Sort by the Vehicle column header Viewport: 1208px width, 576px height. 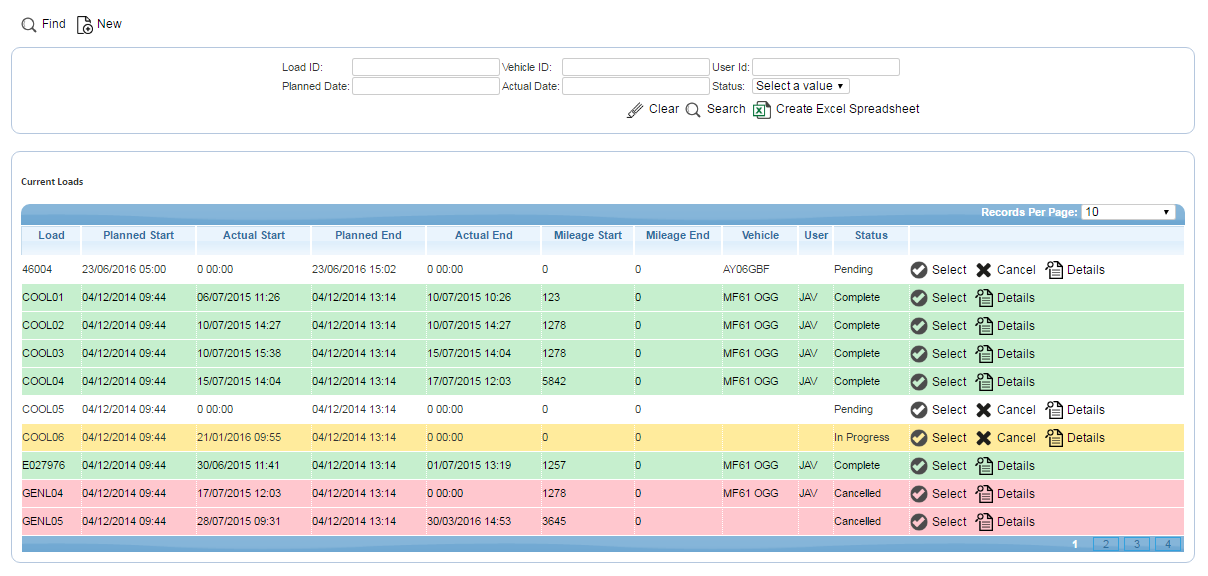click(761, 236)
